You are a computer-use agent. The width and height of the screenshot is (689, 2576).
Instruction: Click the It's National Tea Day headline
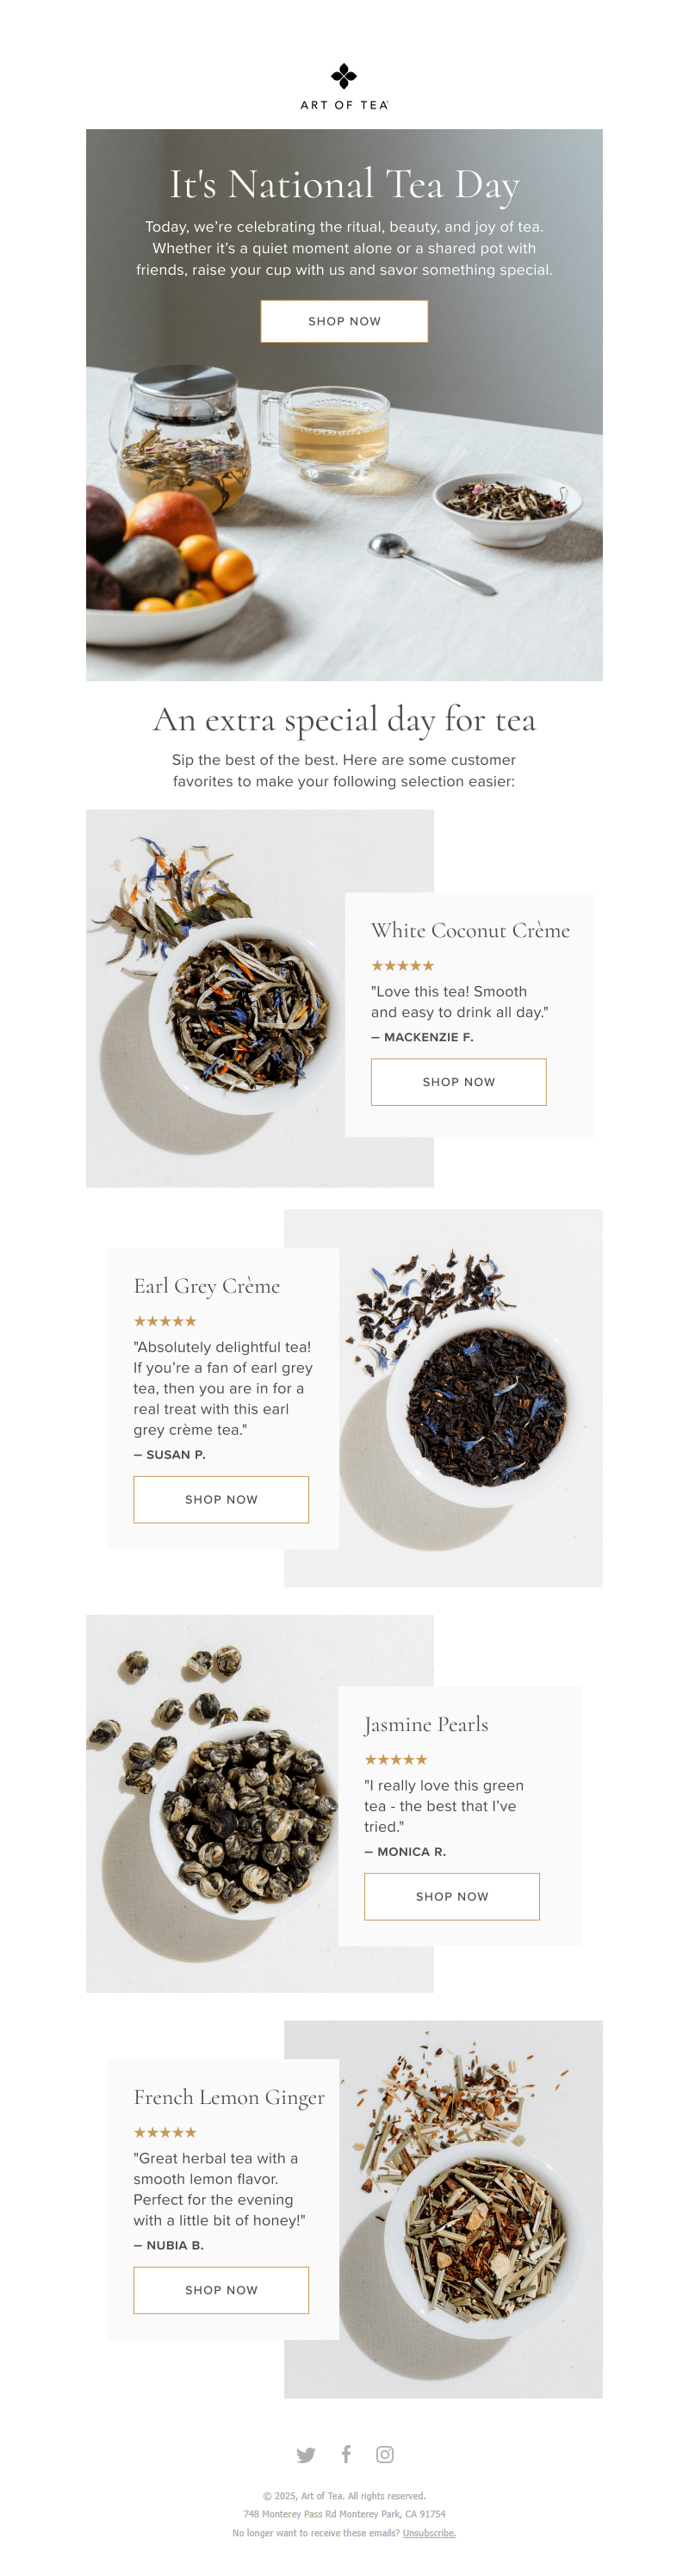(x=344, y=185)
